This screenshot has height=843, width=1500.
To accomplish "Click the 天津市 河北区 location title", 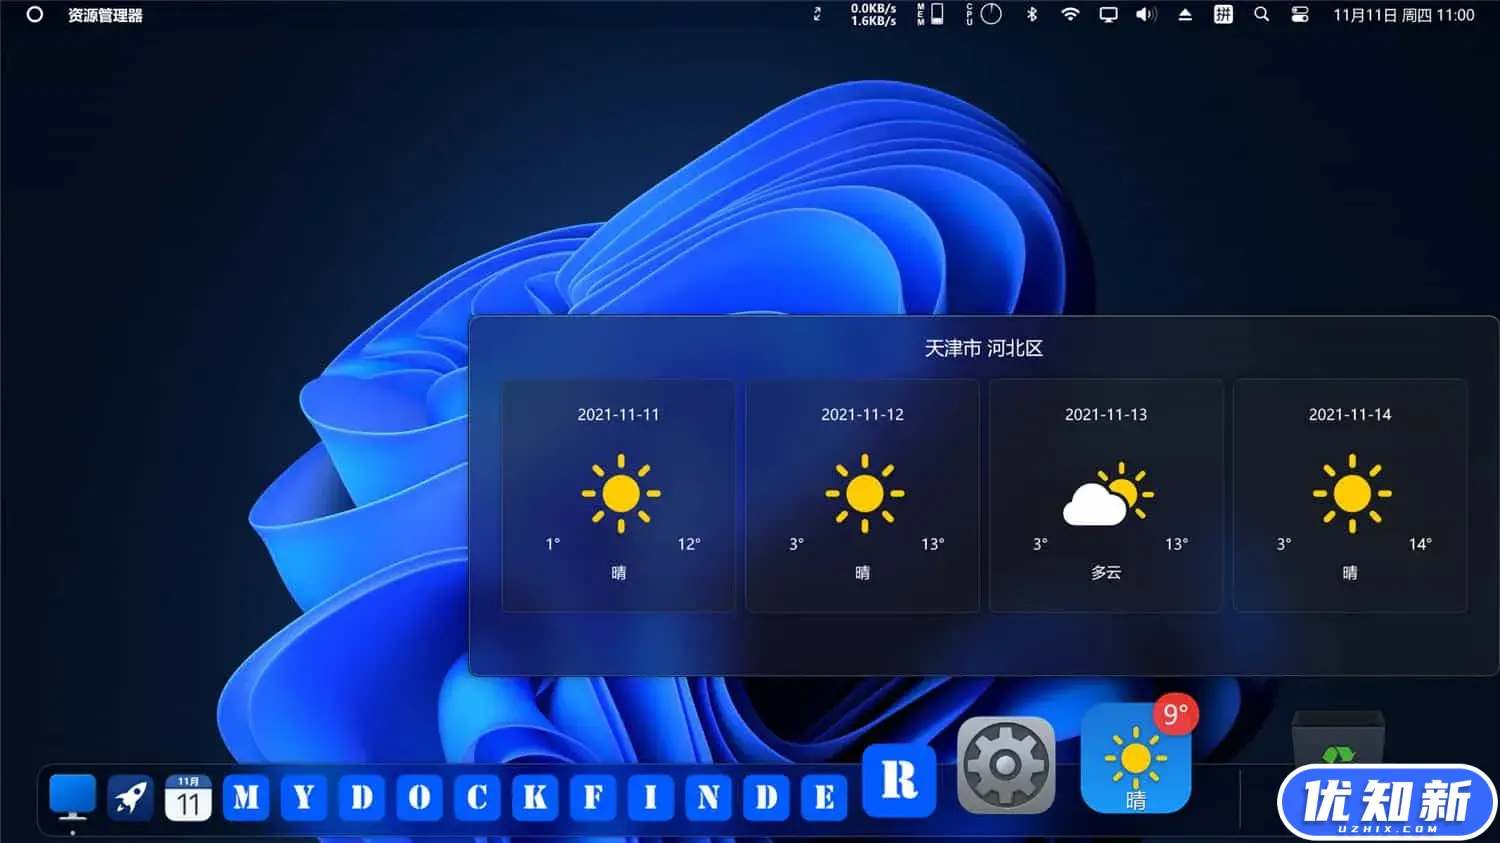I will [984, 348].
